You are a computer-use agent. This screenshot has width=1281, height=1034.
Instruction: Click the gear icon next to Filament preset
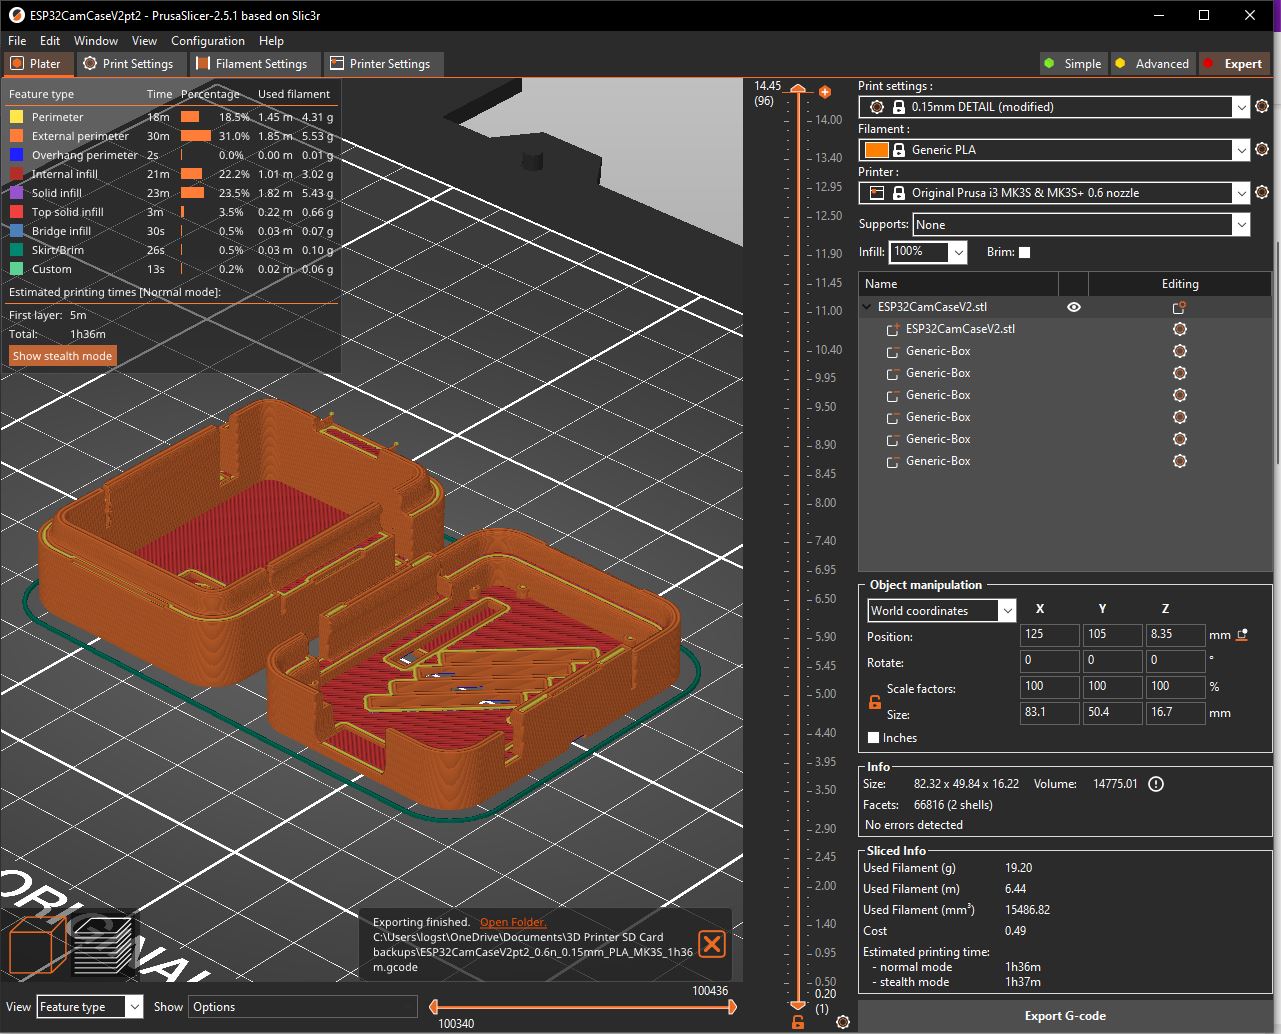(x=1262, y=150)
